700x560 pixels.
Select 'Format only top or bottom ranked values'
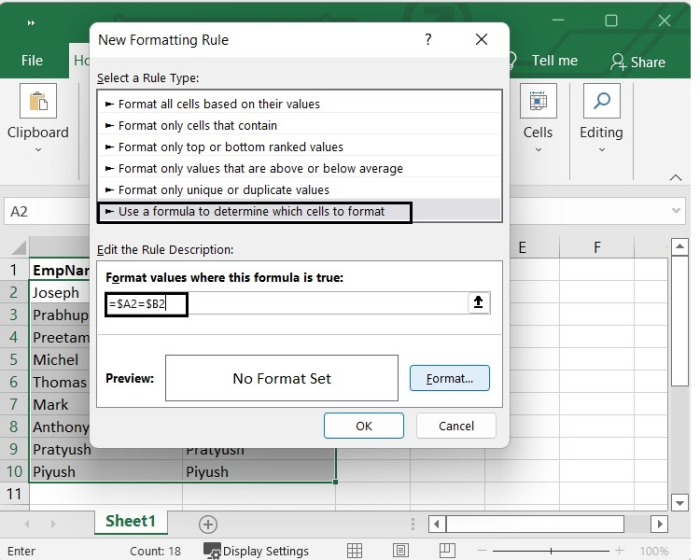230,147
